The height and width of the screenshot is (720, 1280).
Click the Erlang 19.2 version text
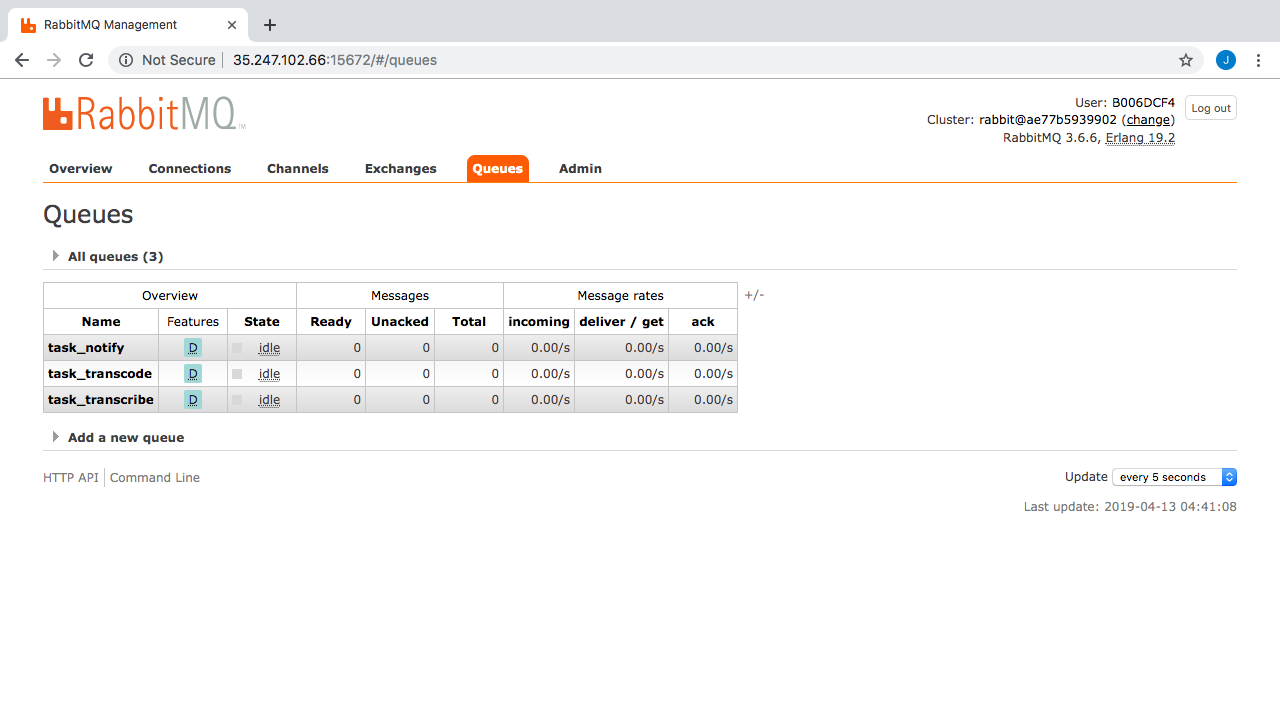click(1140, 138)
